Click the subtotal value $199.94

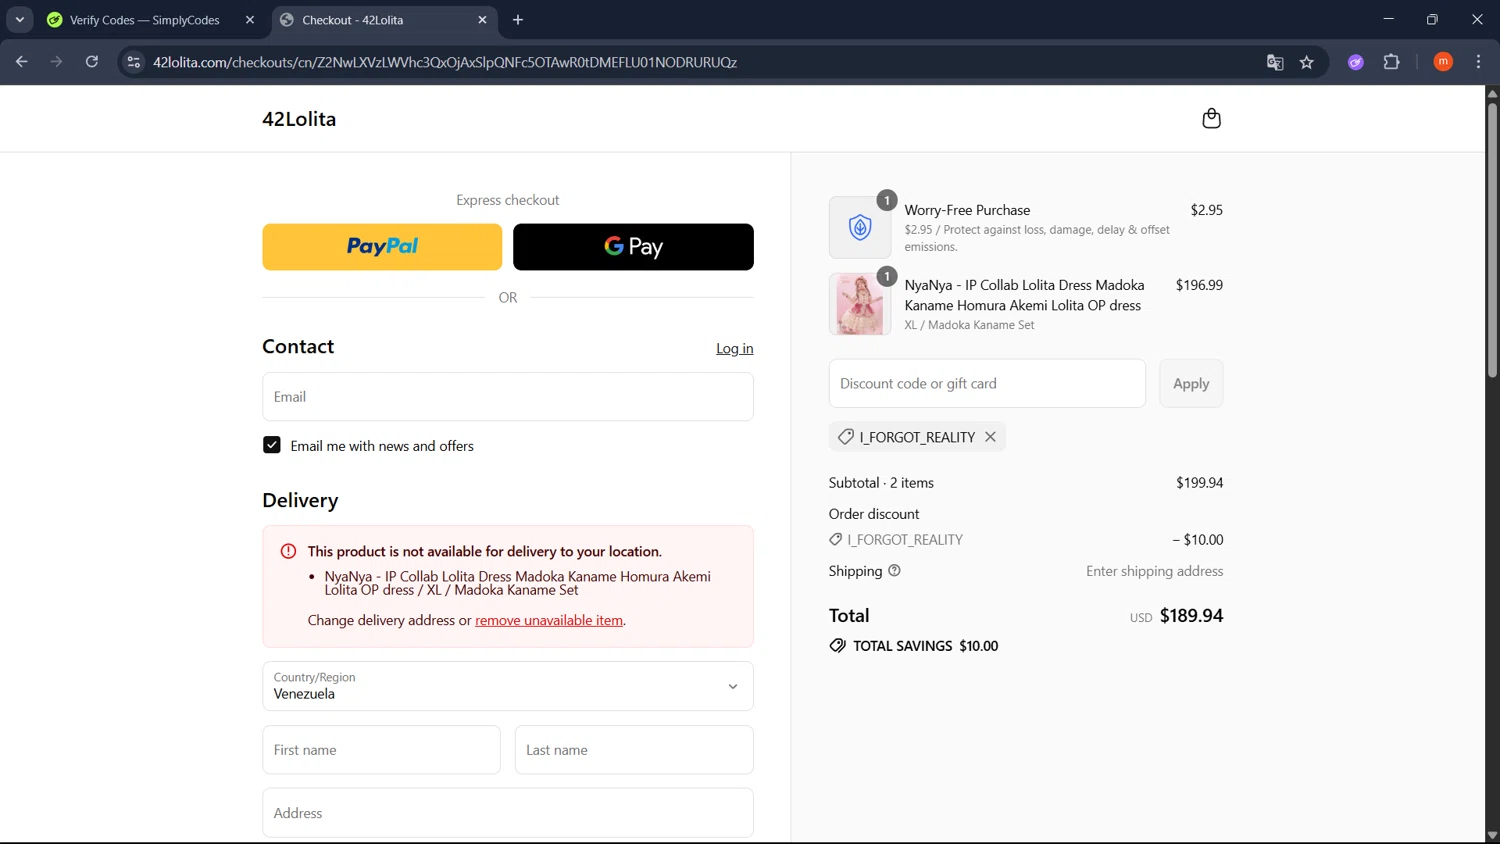tap(1199, 483)
